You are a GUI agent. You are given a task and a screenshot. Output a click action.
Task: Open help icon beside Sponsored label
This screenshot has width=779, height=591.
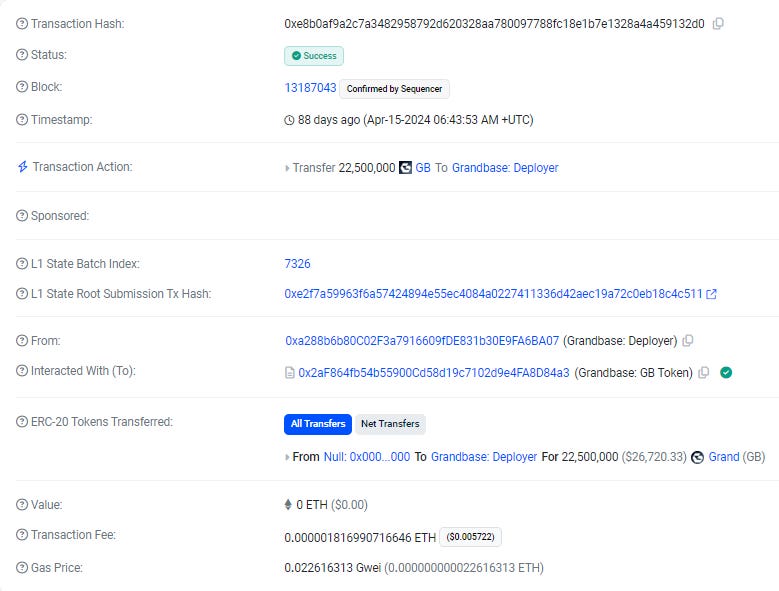(x=22, y=216)
